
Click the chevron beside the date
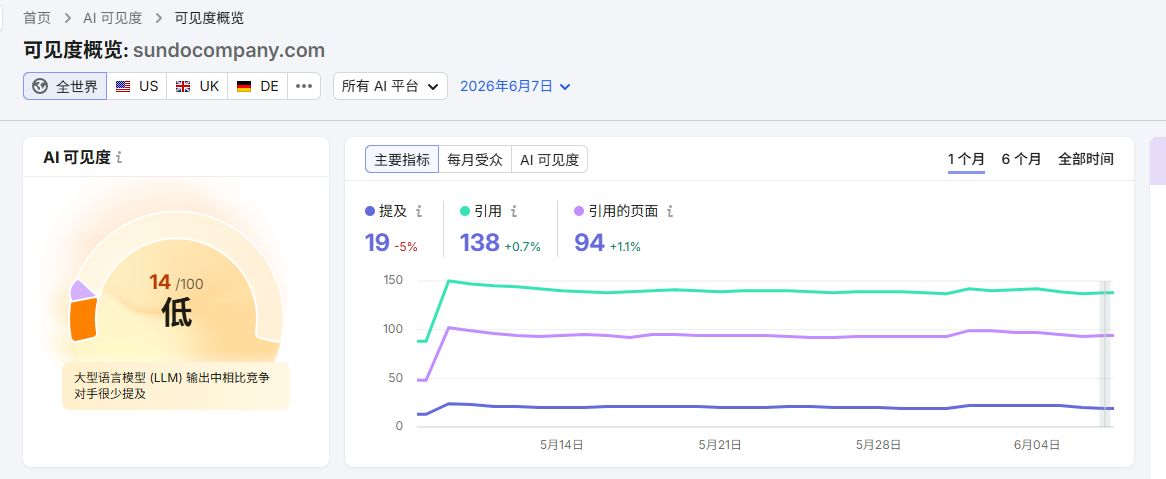tap(565, 86)
